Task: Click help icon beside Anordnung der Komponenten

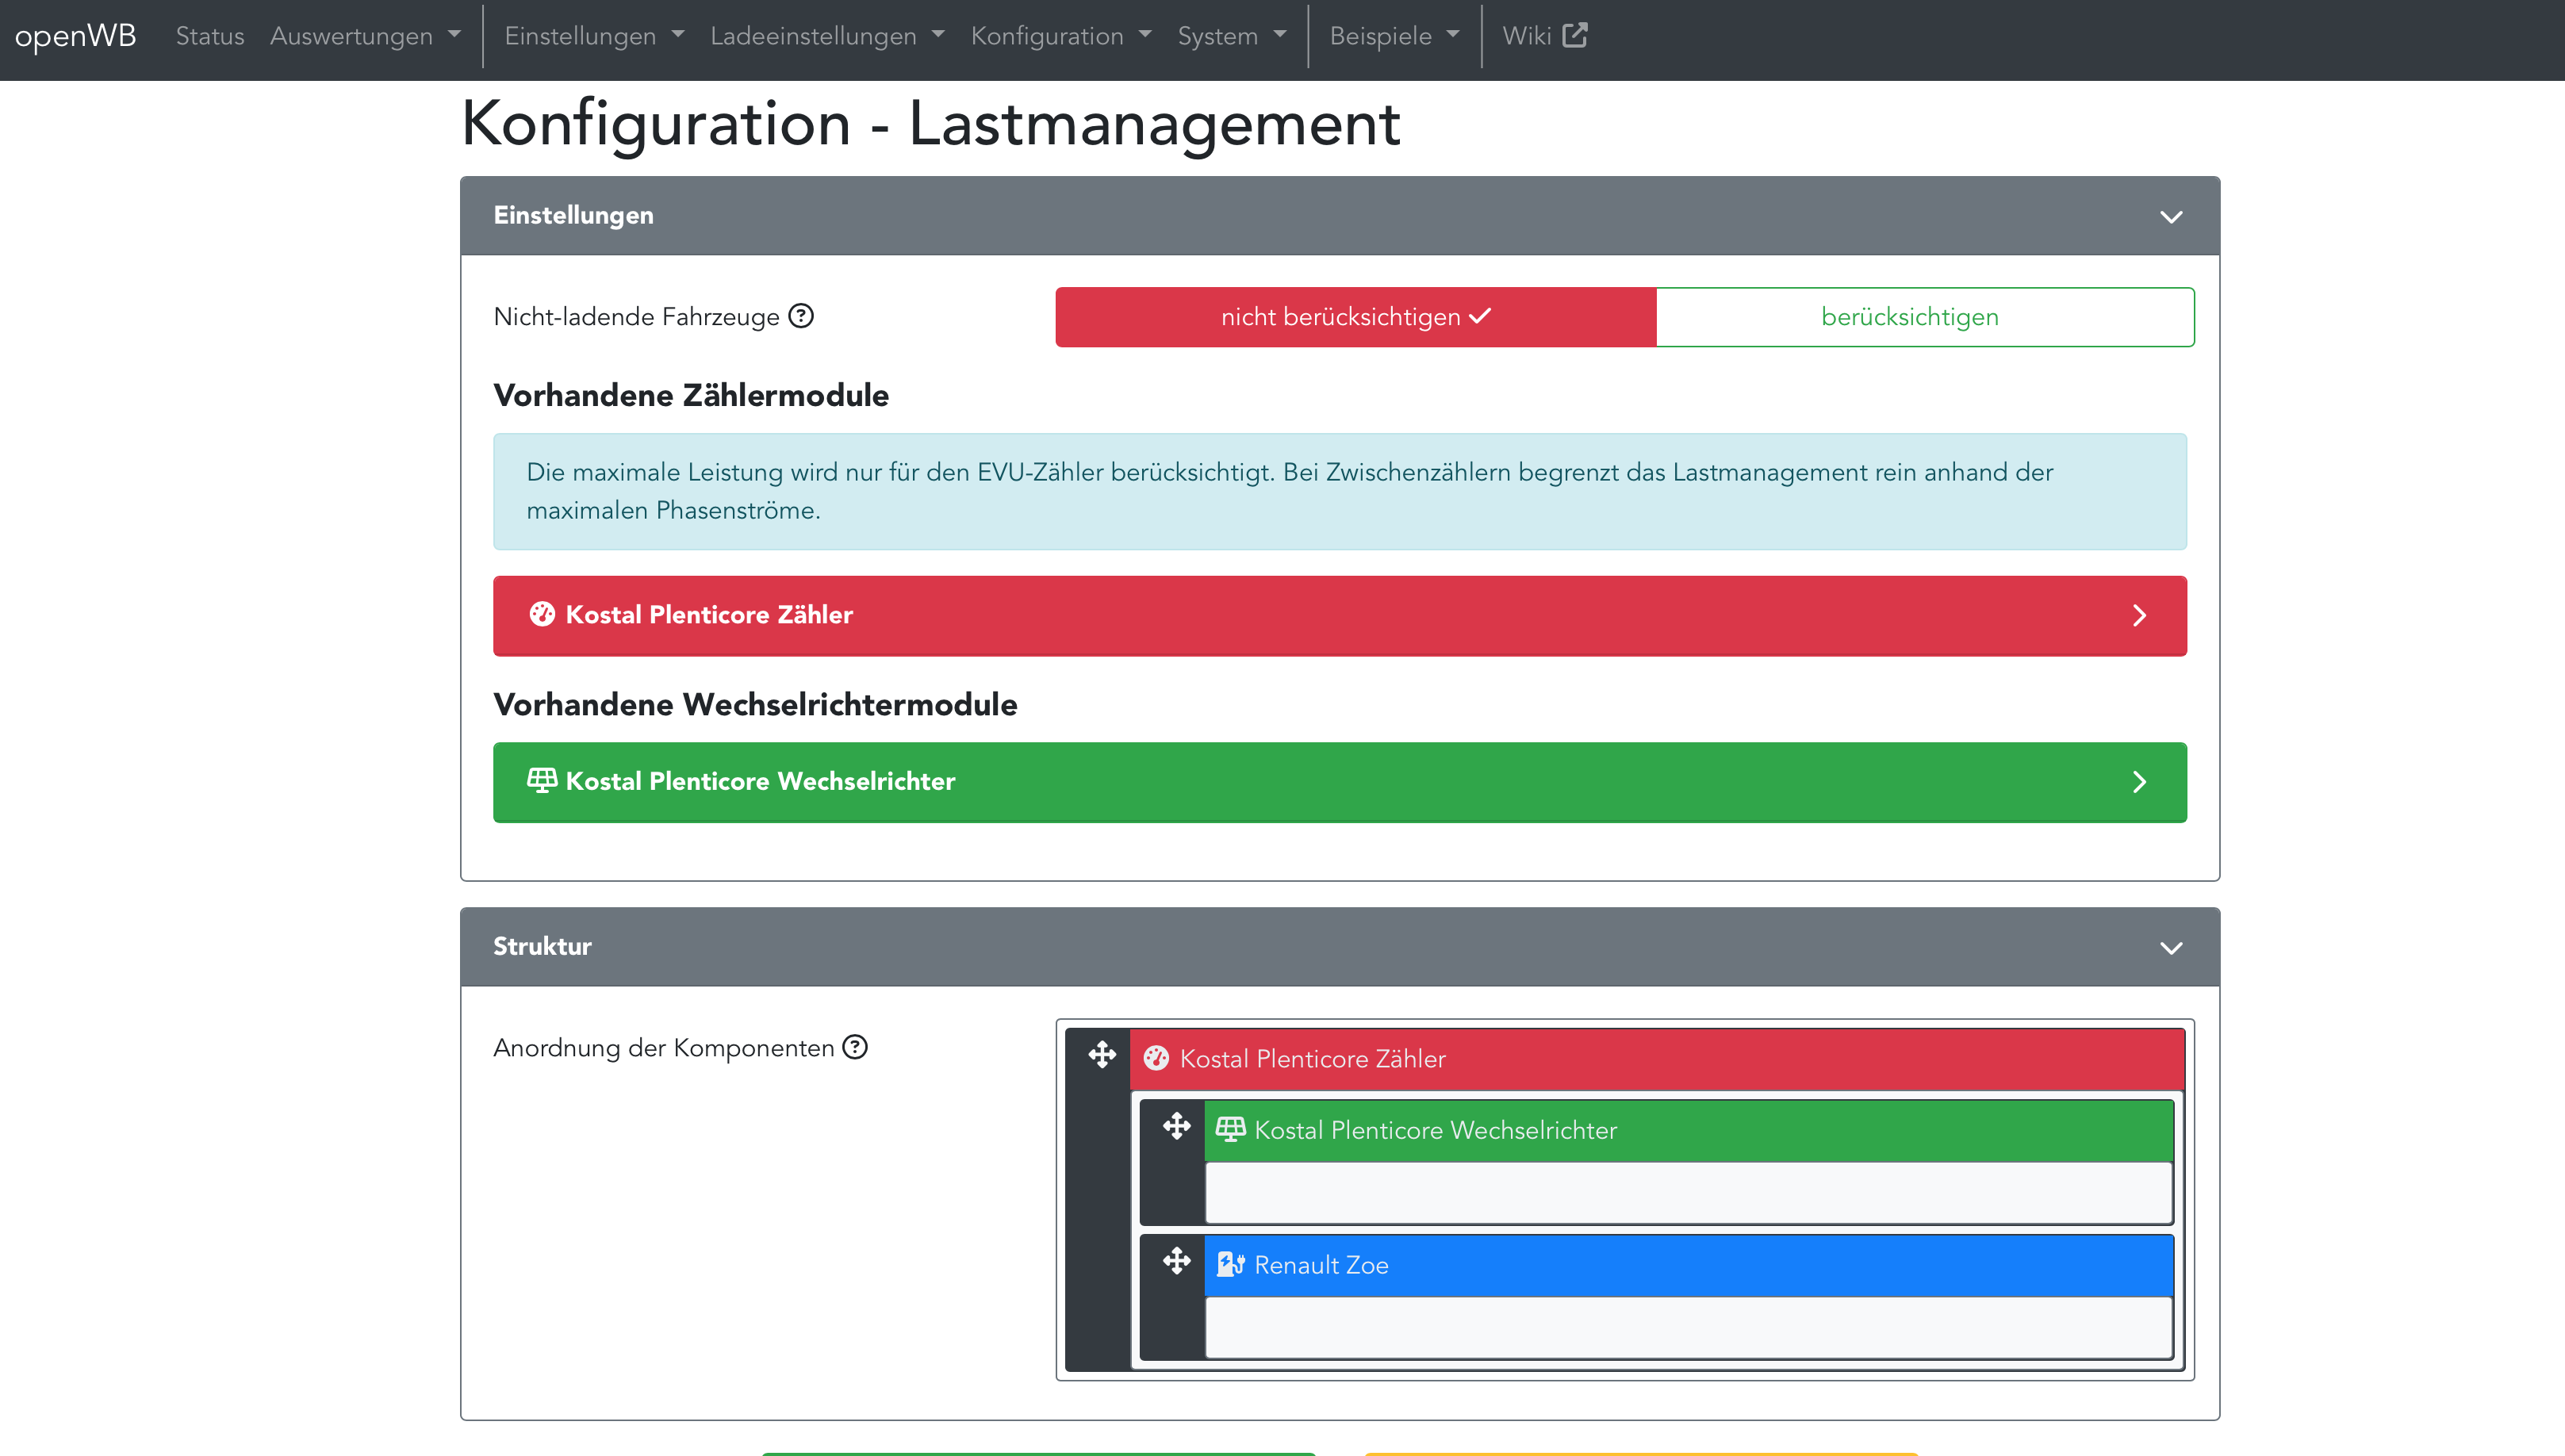Action: pyautogui.click(x=855, y=1047)
